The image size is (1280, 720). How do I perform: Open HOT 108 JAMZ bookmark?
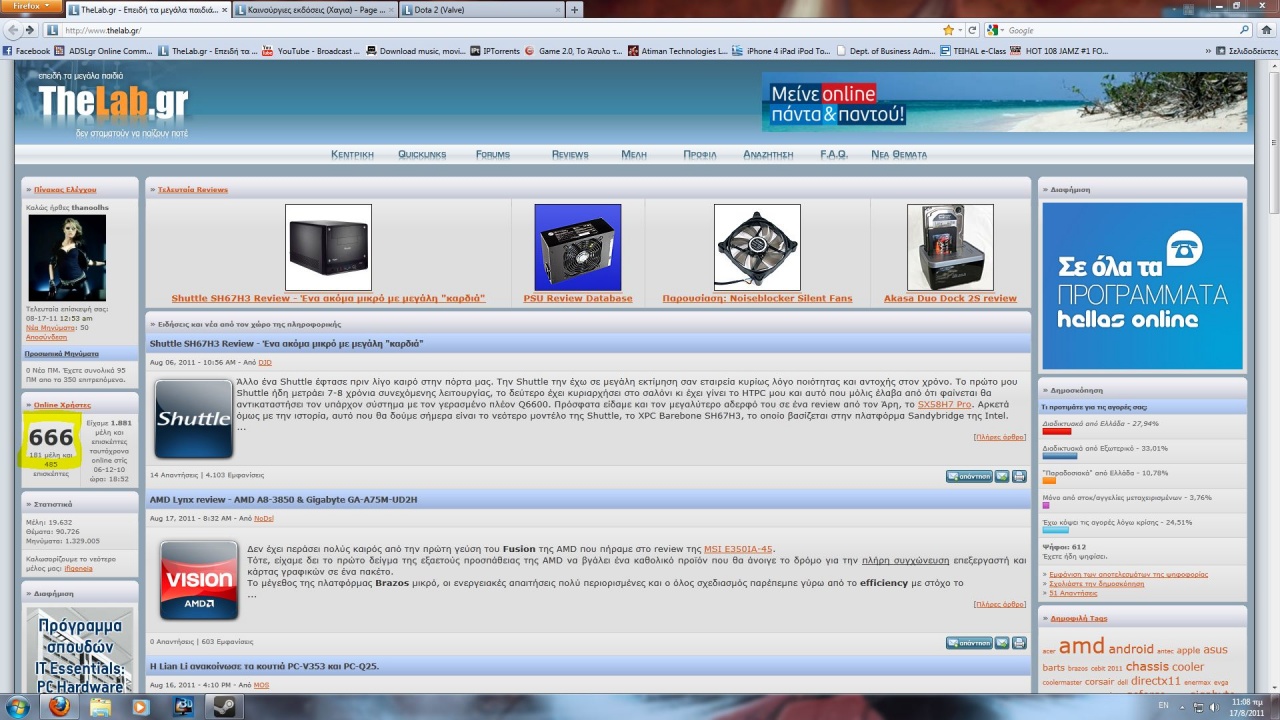[x=1060, y=51]
